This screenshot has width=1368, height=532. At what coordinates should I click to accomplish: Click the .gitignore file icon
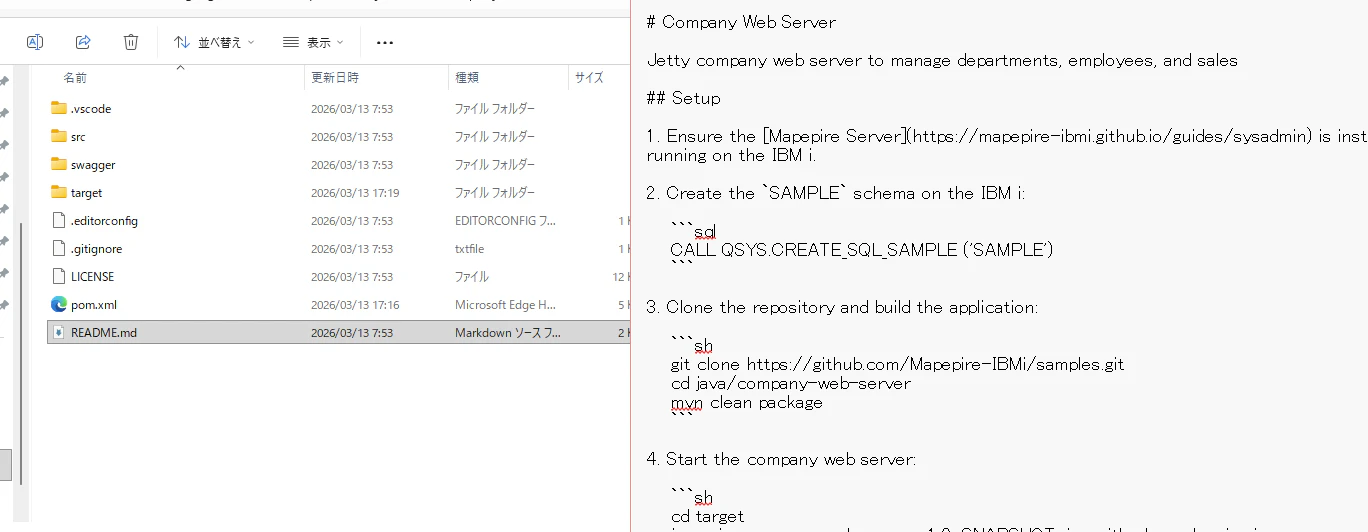point(59,248)
